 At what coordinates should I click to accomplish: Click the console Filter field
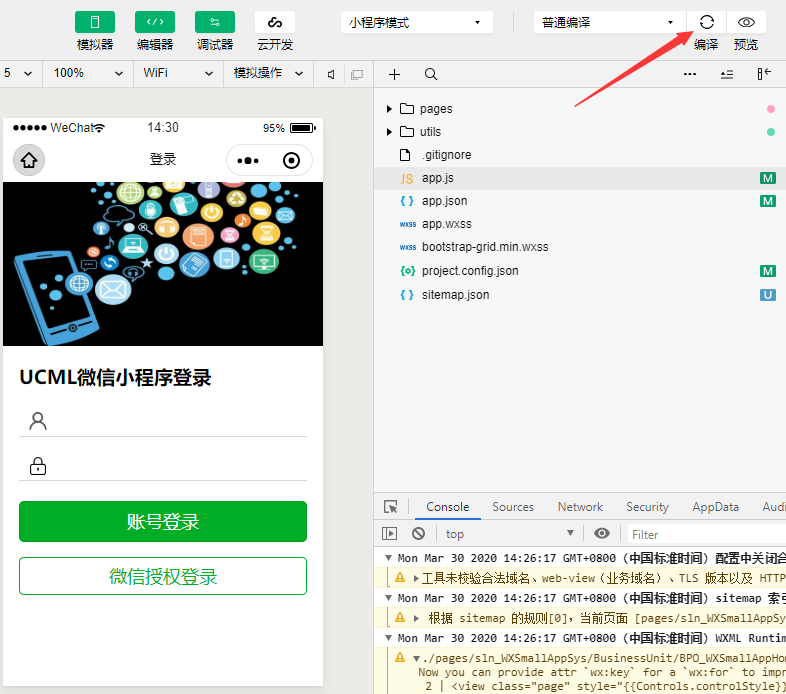tap(707, 535)
